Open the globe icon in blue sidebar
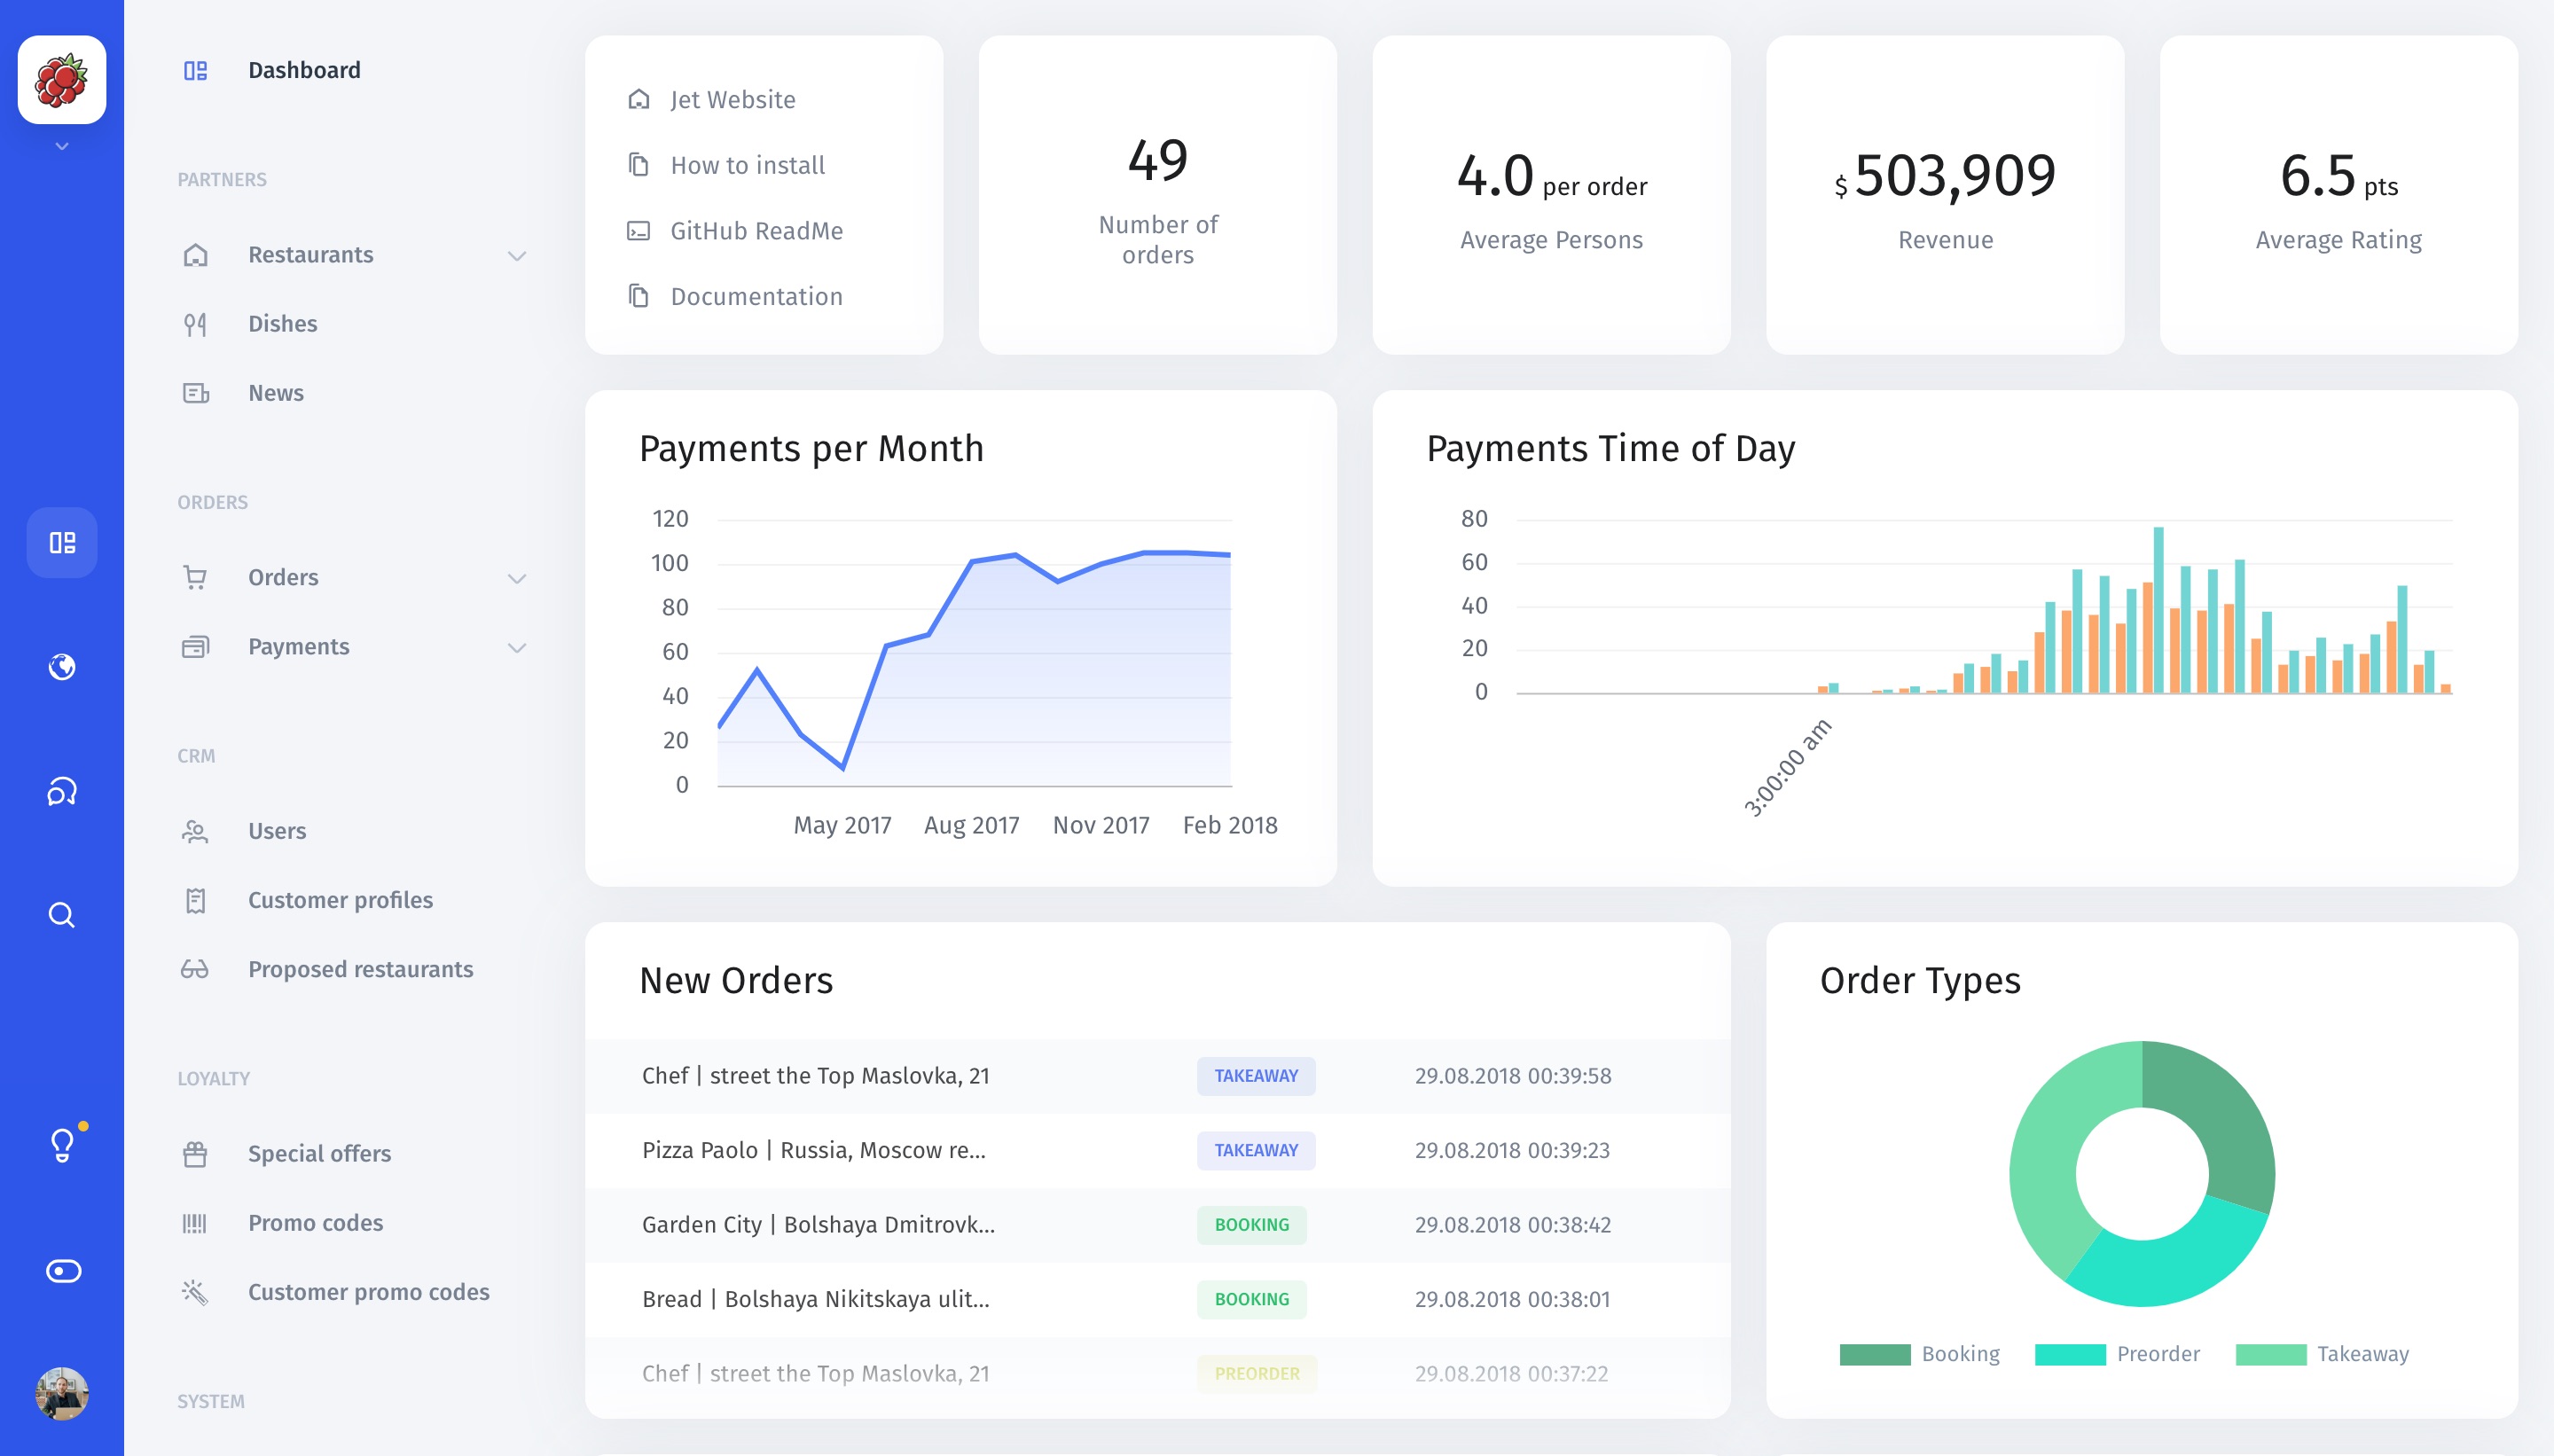This screenshot has width=2554, height=1456. click(62, 667)
